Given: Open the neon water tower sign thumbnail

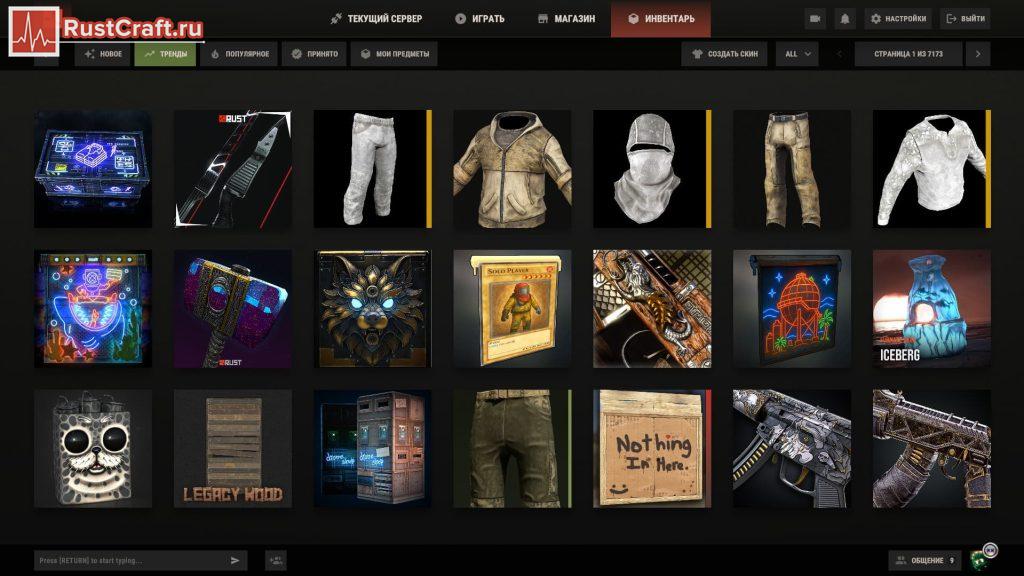Looking at the screenshot, I should 792,309.
